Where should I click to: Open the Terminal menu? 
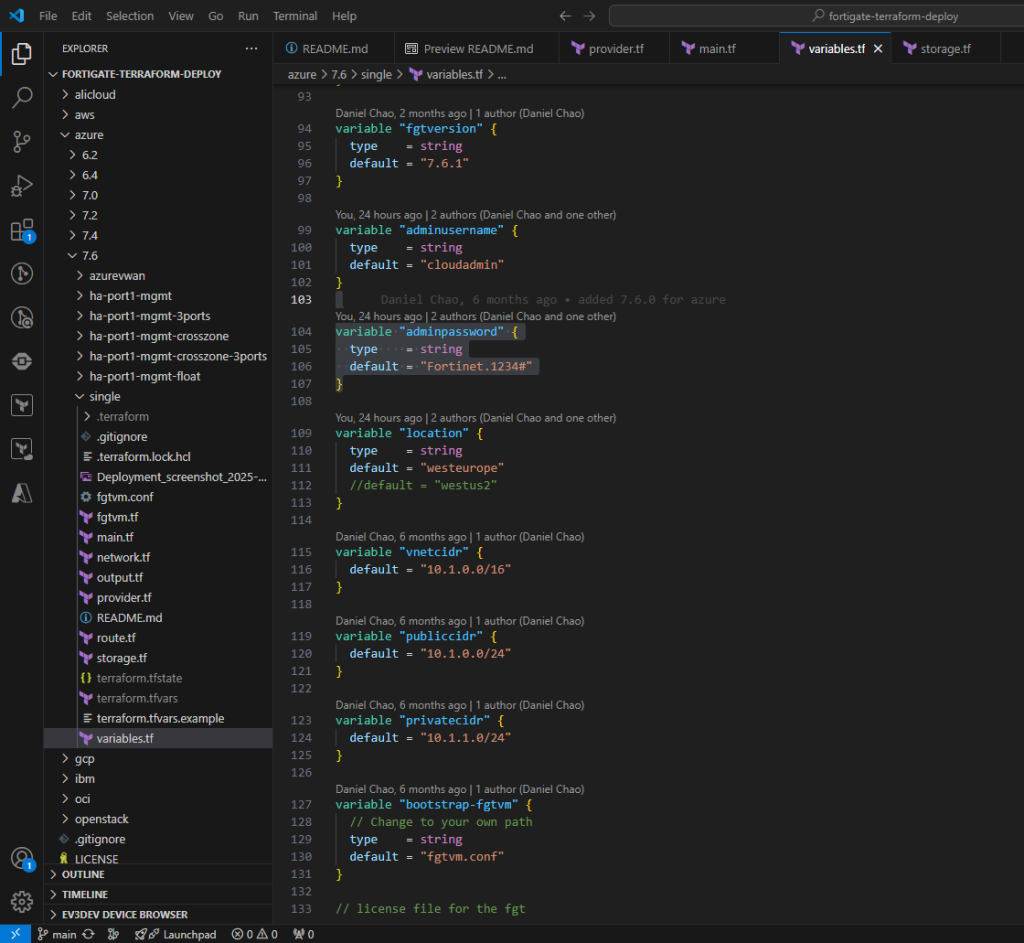click(x=295, y=16)
